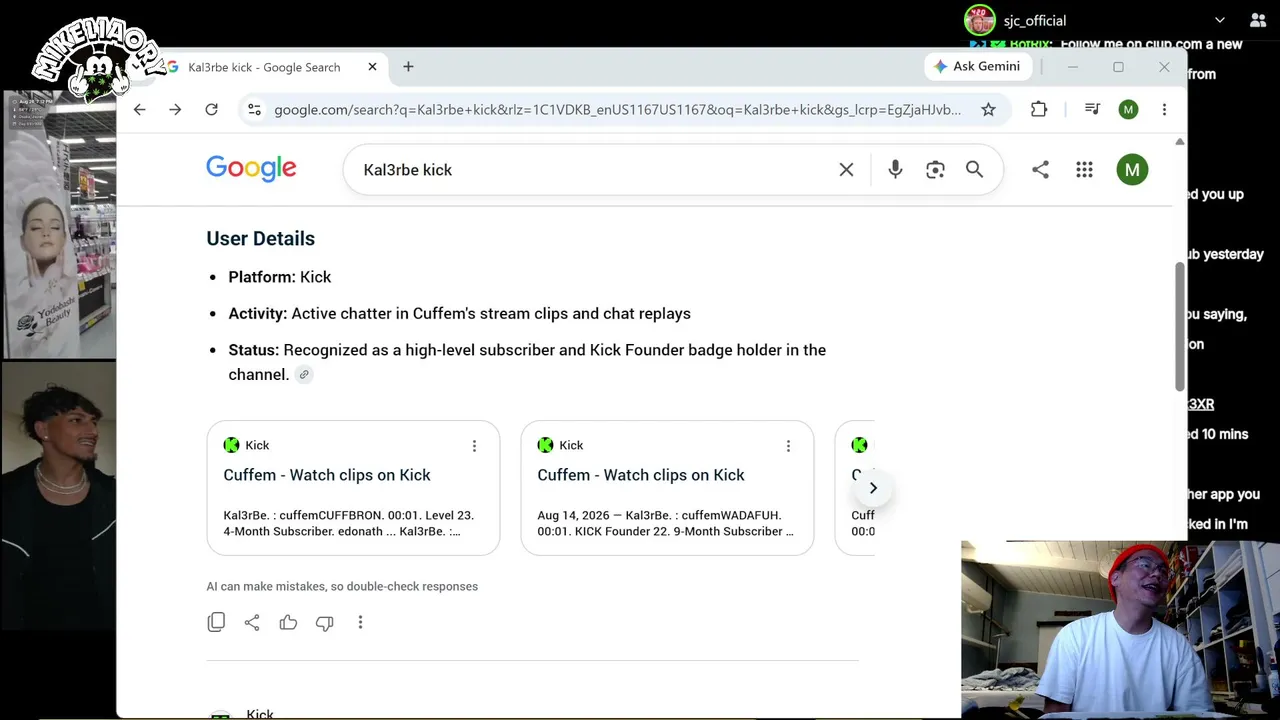The image size is (1280, 720).
Task: Copy the AI overview response
Action: pyautogui.click(x=216, y=622)
